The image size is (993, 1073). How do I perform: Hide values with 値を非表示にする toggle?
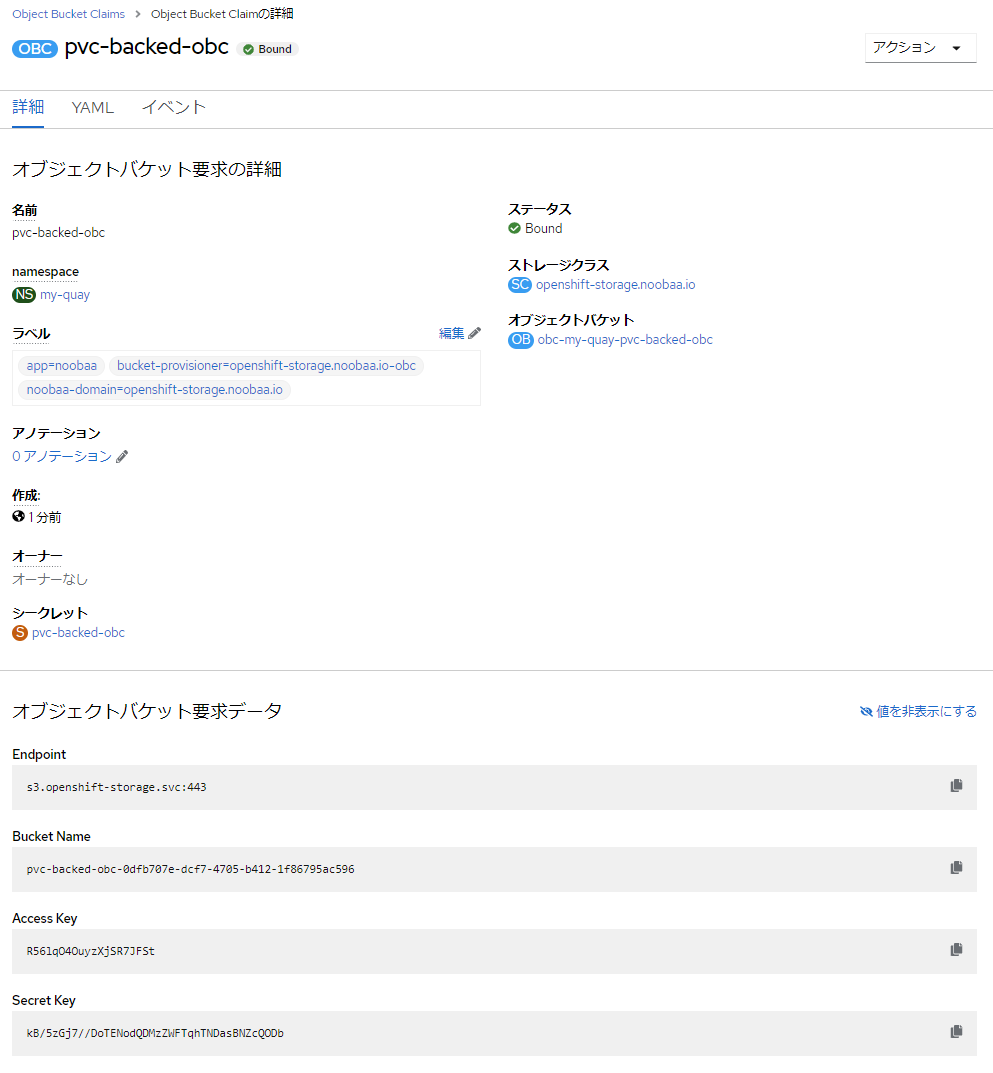pos(917,711)
